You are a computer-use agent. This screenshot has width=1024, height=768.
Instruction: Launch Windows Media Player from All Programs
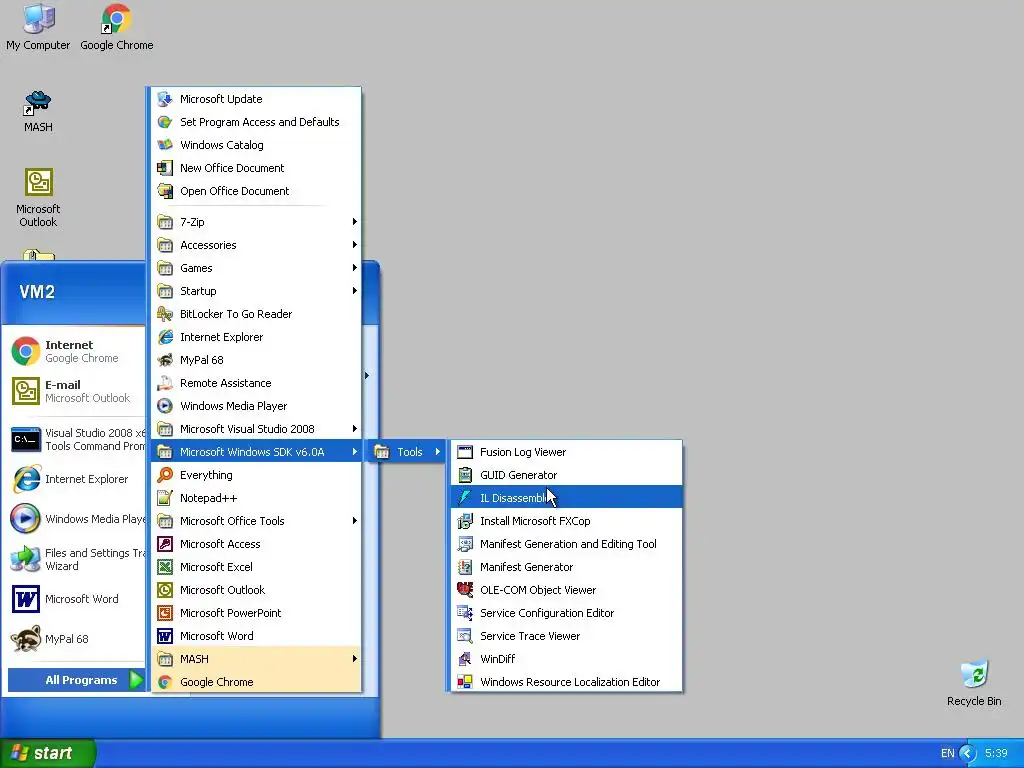[256, 406]
